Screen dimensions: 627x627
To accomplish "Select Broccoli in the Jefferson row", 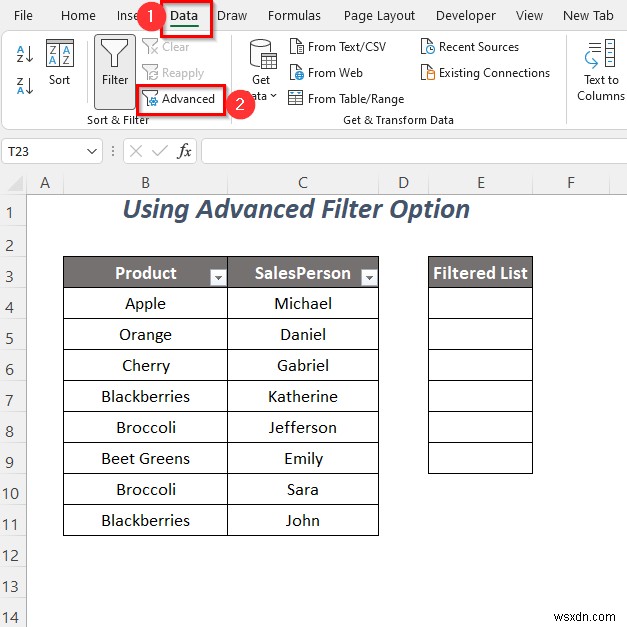I will pos(146,427).
